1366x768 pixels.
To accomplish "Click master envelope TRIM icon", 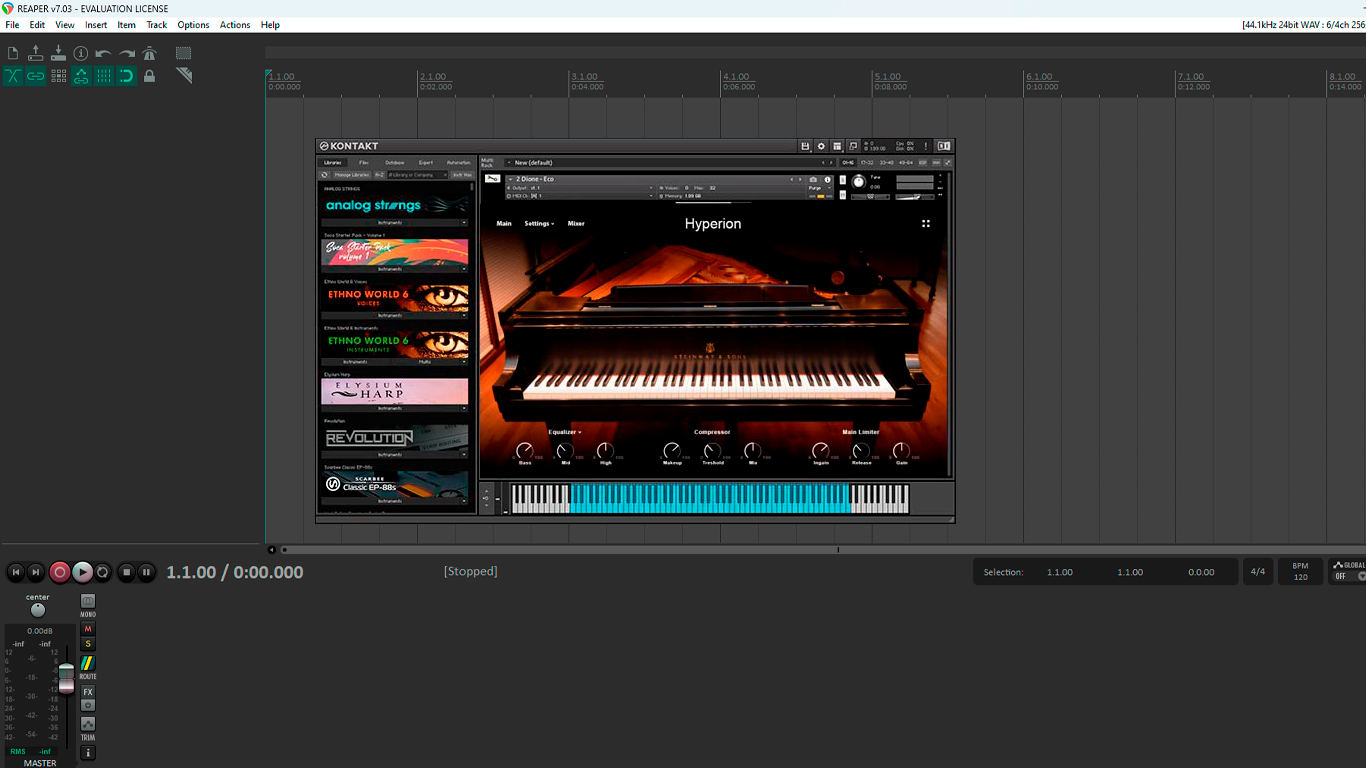I will [x=88, y=724].
